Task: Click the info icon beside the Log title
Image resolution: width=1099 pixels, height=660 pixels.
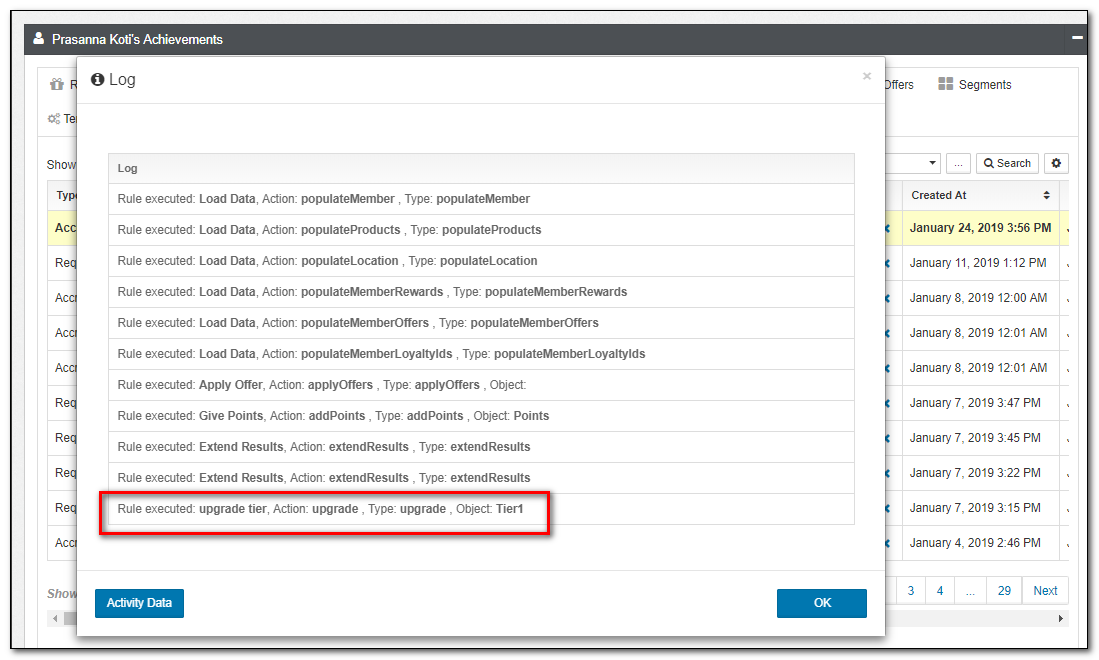Action: (x=97, y=80)
